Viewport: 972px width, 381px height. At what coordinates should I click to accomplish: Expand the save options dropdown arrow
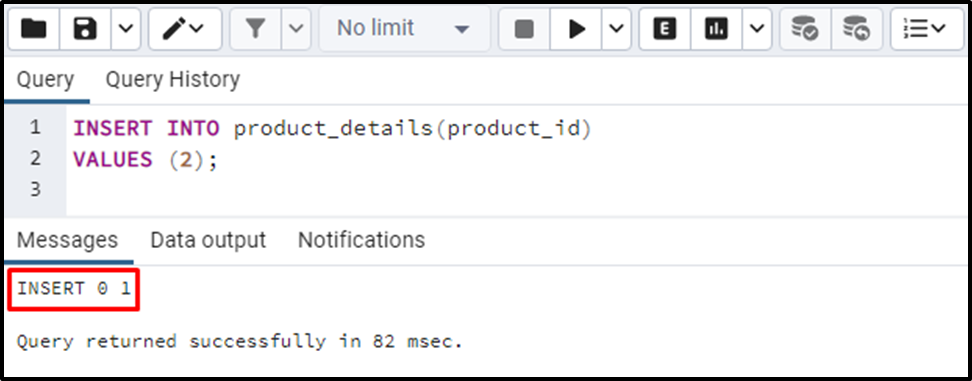(126, 29)
